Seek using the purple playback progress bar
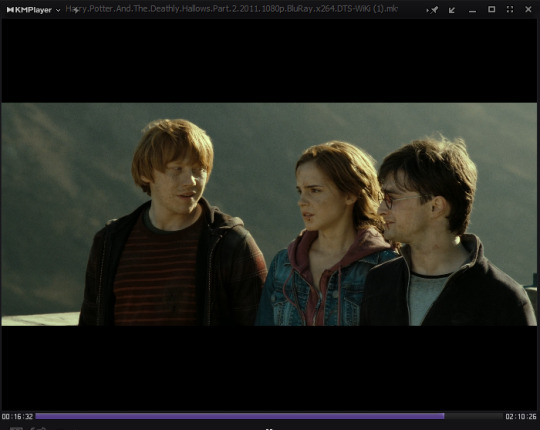Image resolution: width=540 pixels, height=430 pixels. [269, 416]
